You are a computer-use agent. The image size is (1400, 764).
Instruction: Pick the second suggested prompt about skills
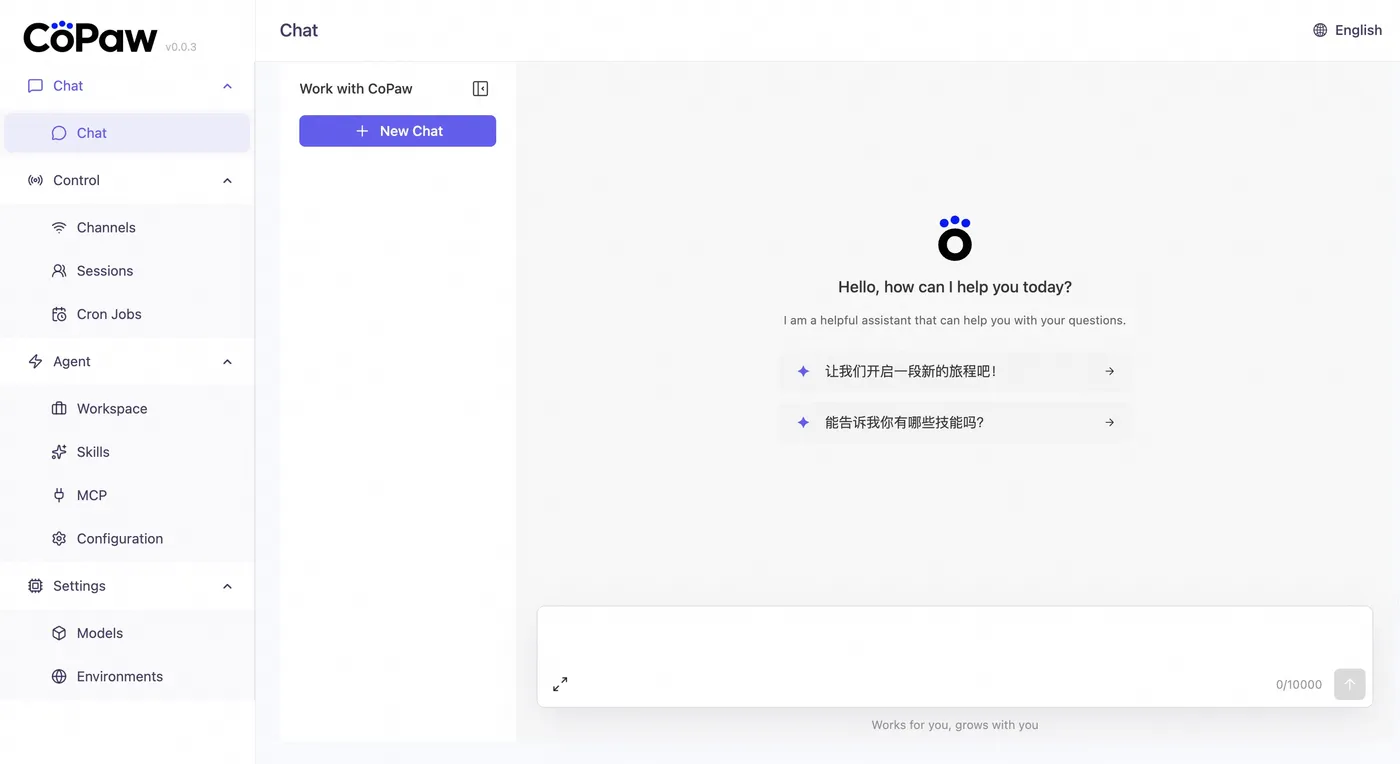pos(955,423)
